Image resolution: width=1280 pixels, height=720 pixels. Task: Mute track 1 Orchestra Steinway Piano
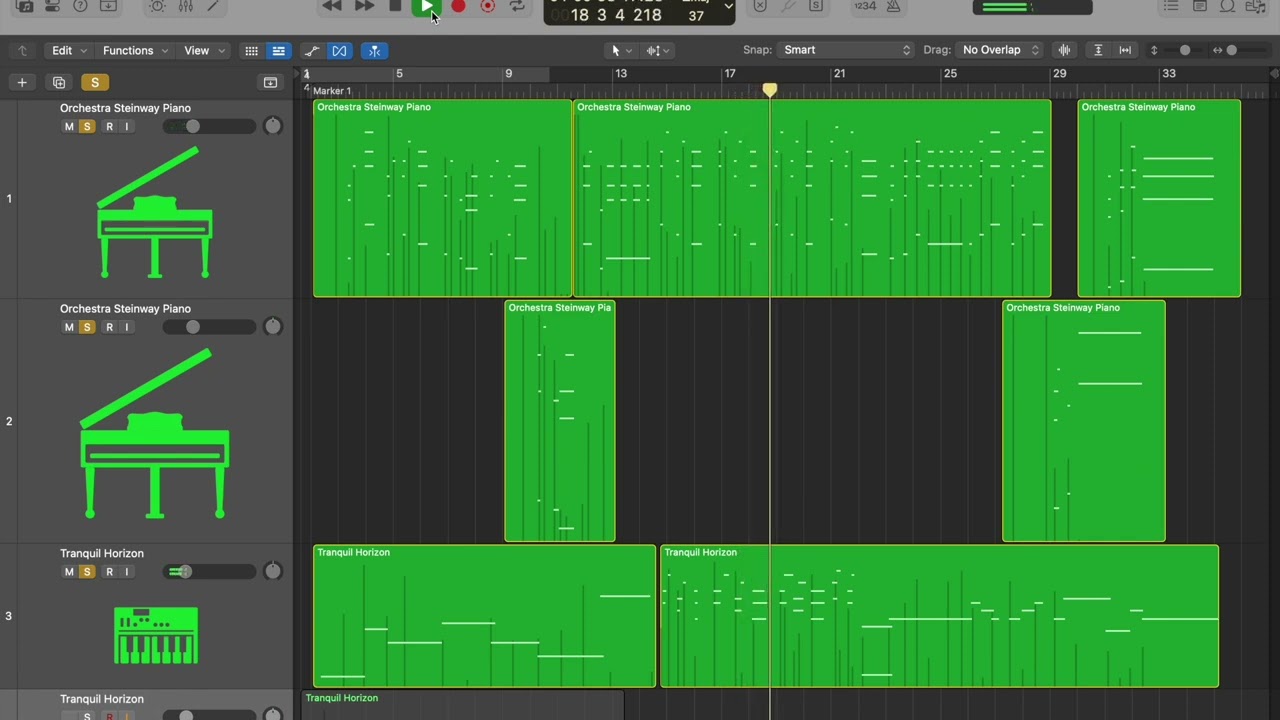point(69,126)
